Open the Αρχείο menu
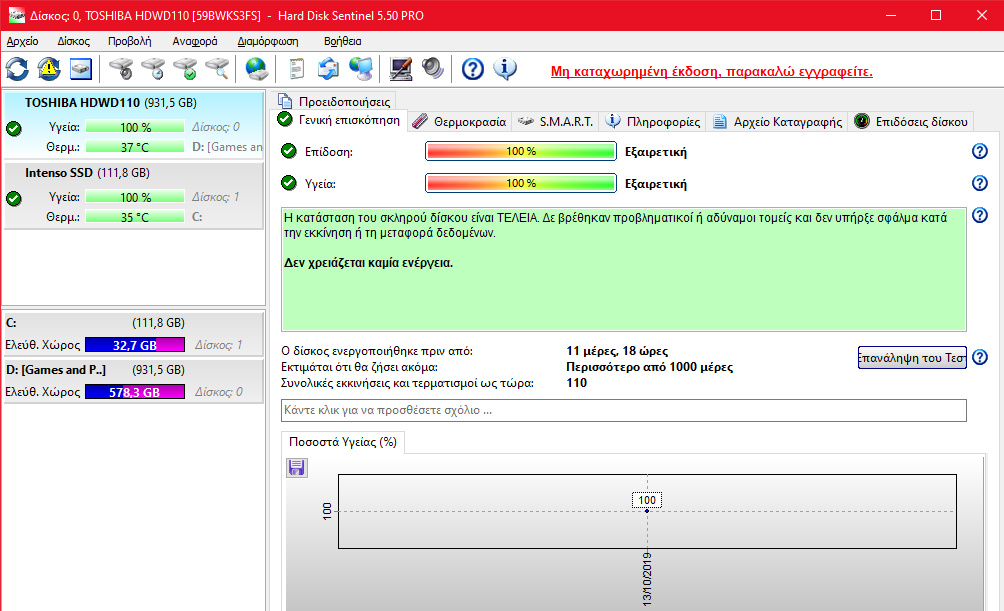1004x611 pixels. click(x=22, y=41)
